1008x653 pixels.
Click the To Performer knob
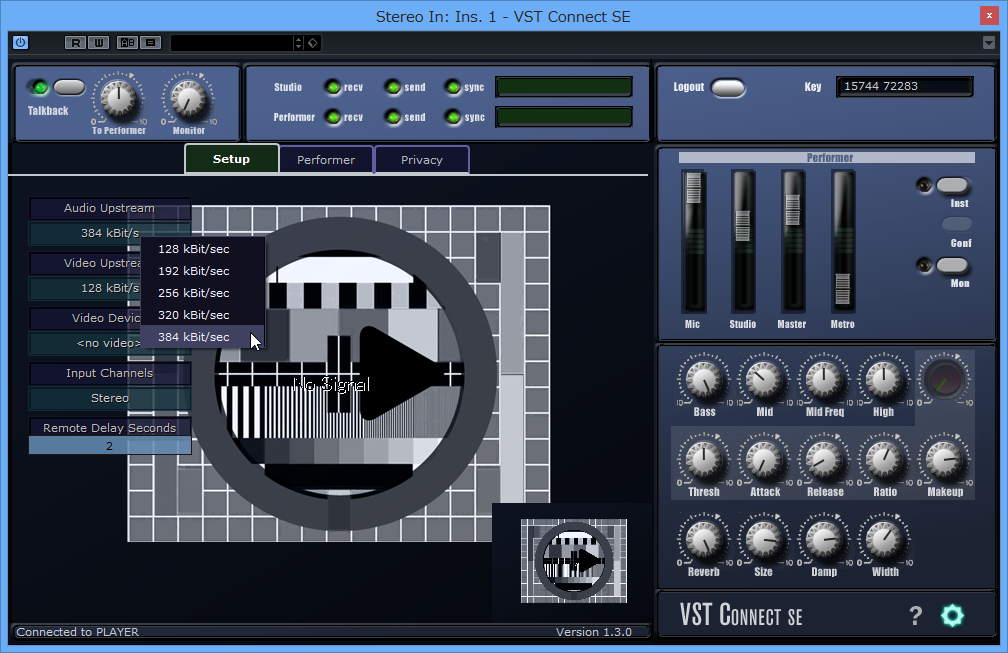[119, 99]
